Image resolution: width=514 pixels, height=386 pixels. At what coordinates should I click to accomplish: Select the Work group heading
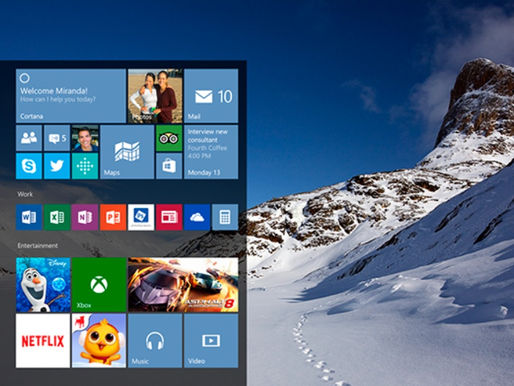pyautogui.click(x=25, y=194)
